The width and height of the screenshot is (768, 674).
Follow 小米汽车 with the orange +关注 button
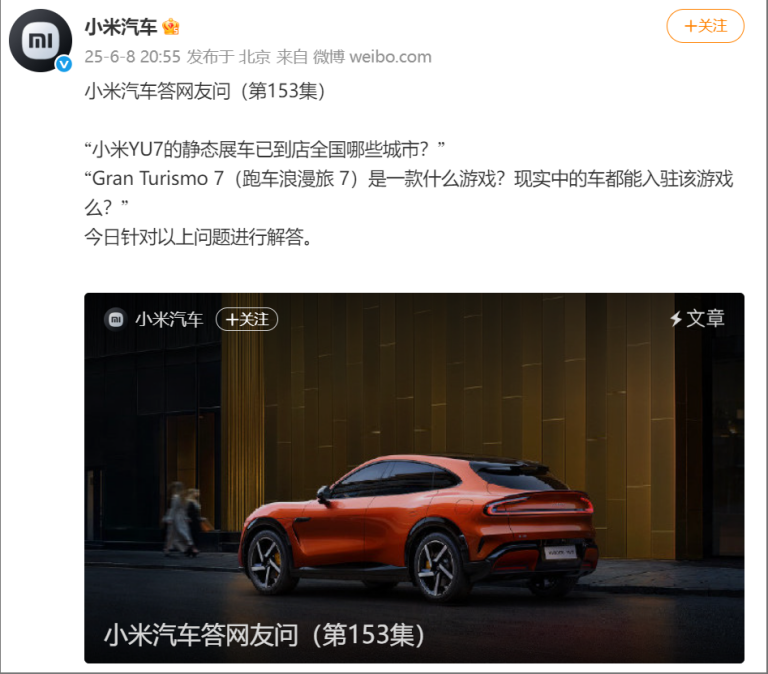pyautogui.click(x=705, y=26)
